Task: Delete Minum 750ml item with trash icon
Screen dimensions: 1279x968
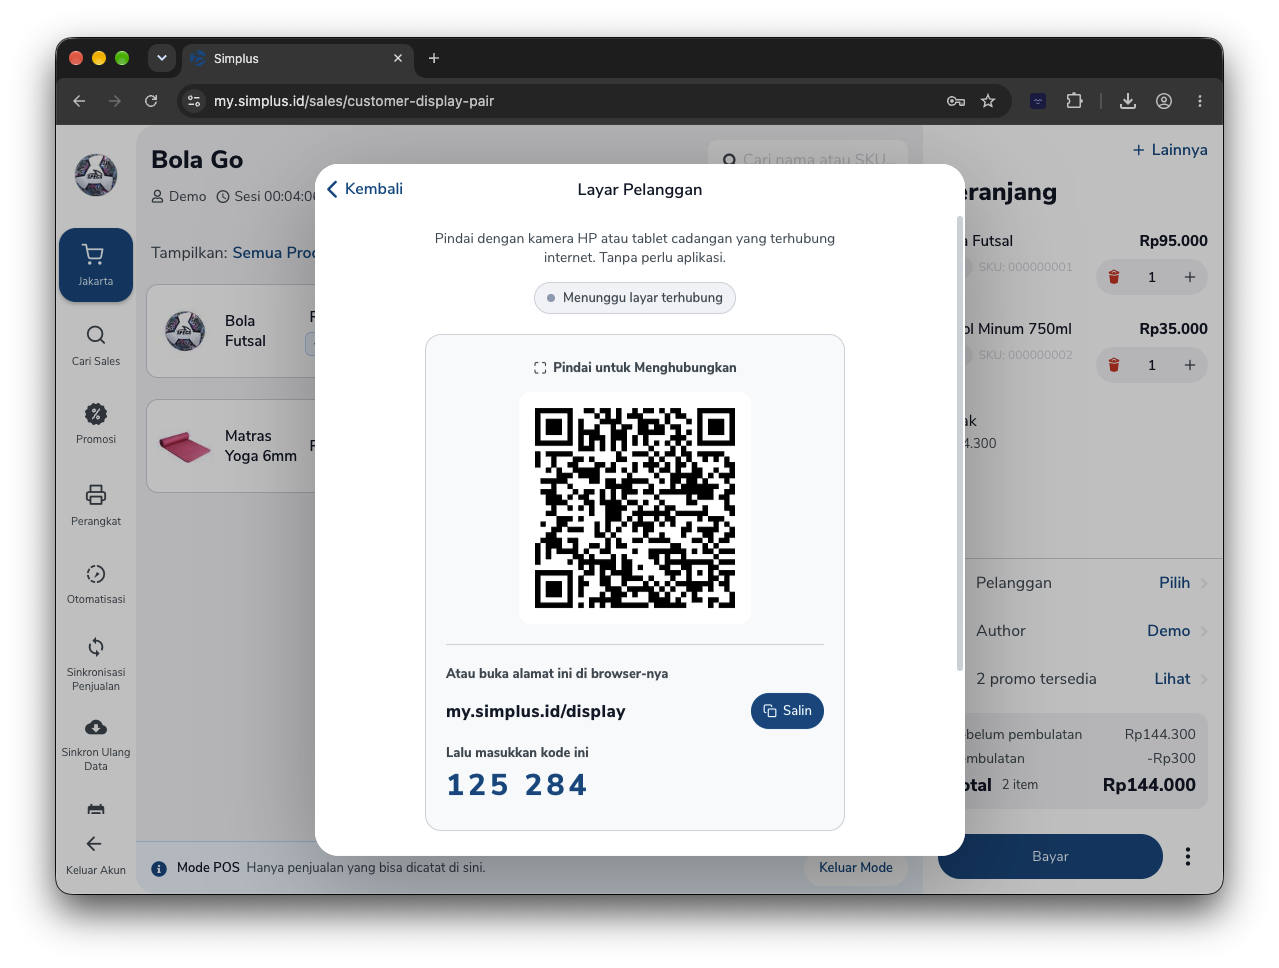Action: pyautogui.click(x=1114, y=365)
